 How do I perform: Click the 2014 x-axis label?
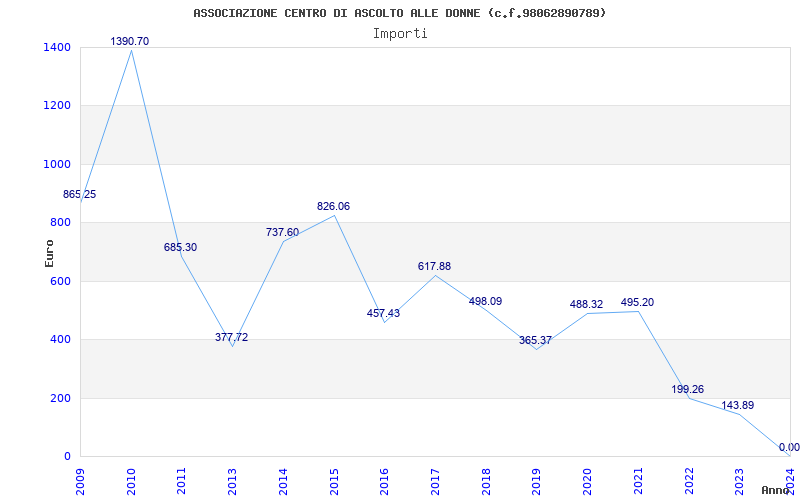tap(283, 482)
